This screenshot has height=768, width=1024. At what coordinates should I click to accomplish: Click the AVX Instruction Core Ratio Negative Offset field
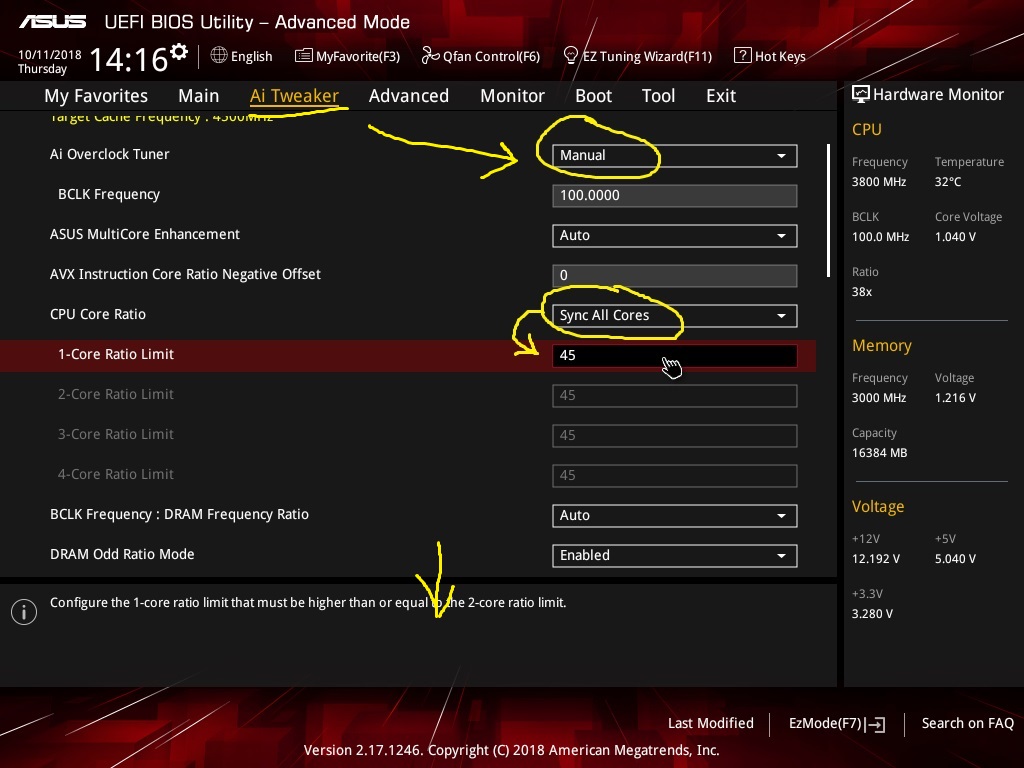(675, 276)
